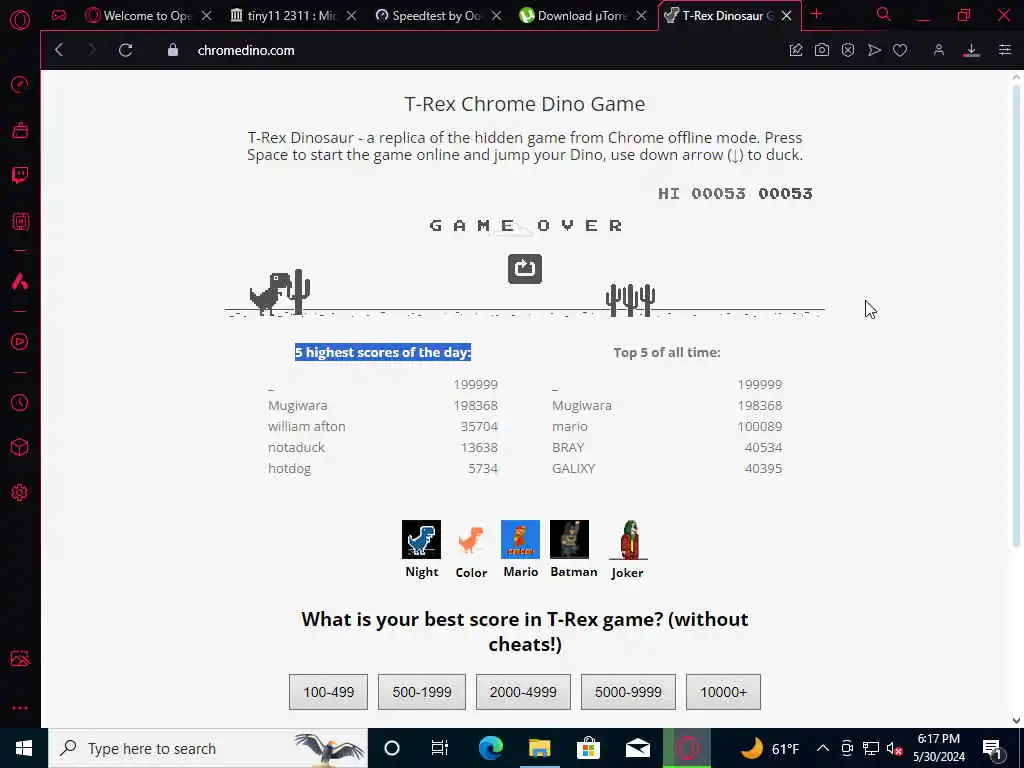Open sidebar setup three-dots menu

(20, 708)
